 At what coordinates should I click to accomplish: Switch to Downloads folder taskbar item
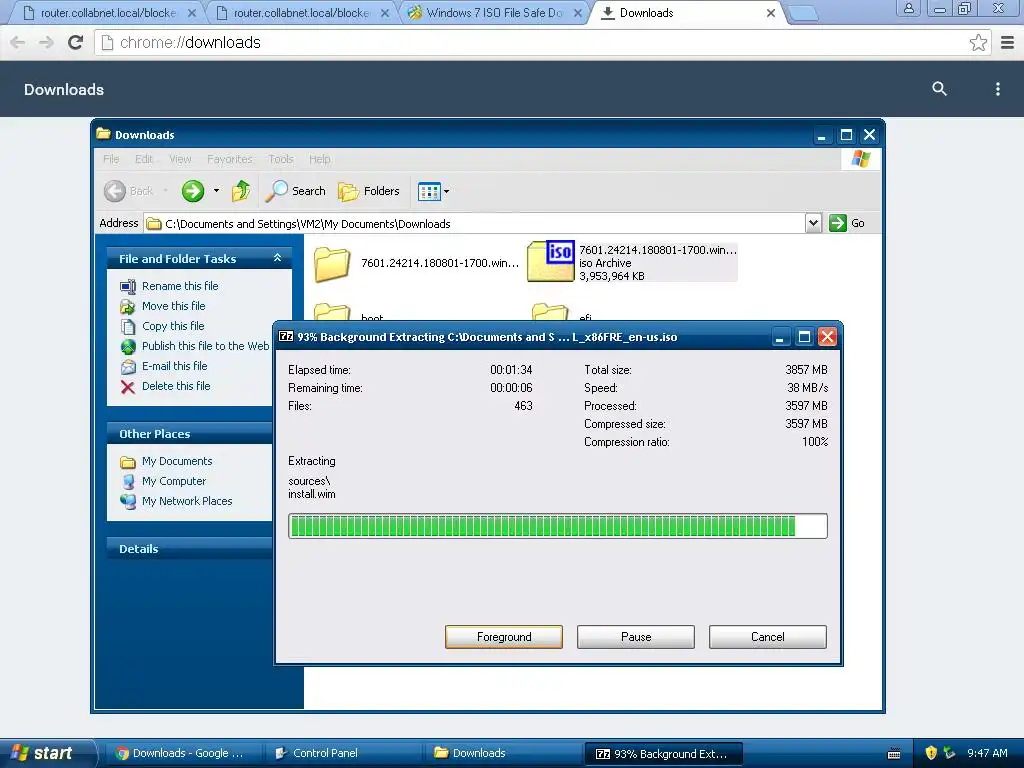coord(502,753)
